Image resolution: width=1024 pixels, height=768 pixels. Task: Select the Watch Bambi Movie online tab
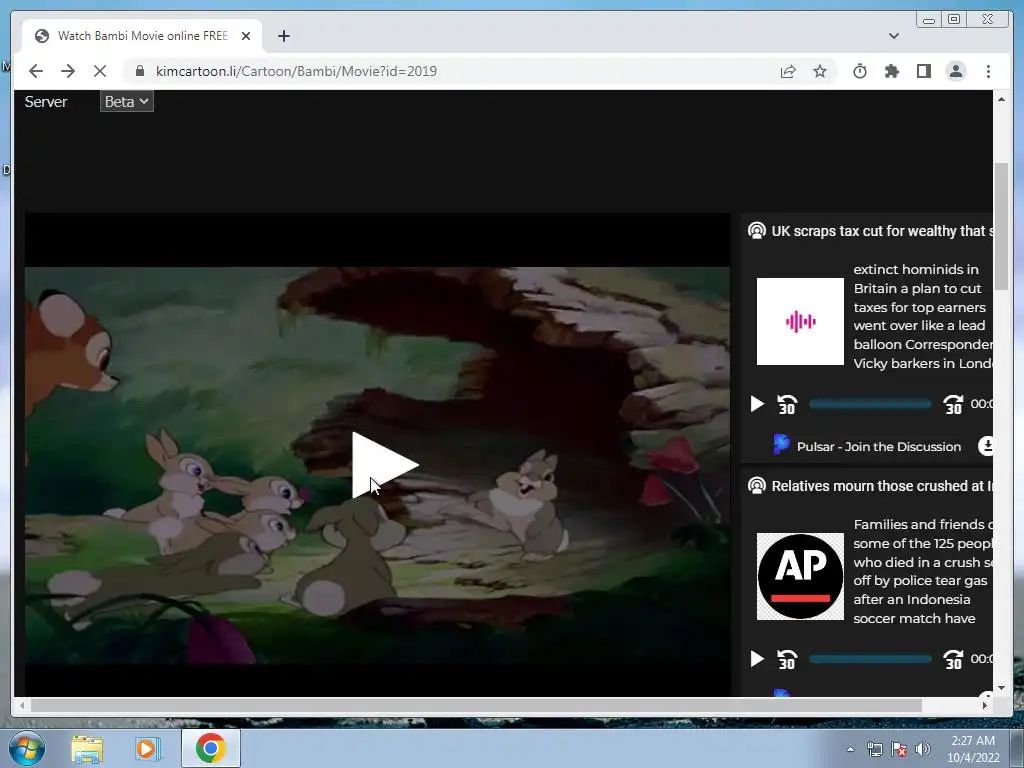(x=142, y=36)
